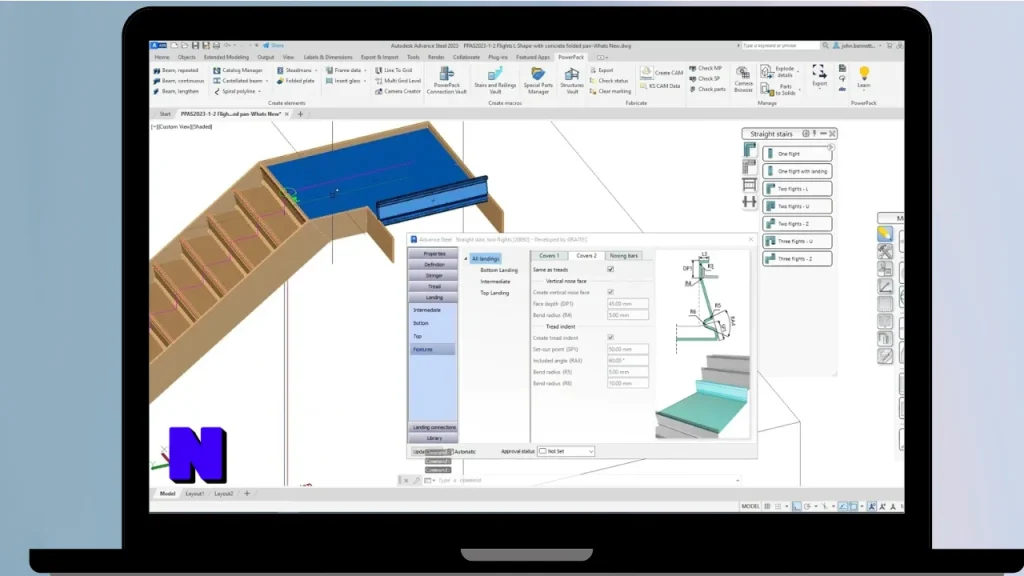1024x576 pixels.
Task: Expand the Steadmans dropdown
Action: coord(316,71)
